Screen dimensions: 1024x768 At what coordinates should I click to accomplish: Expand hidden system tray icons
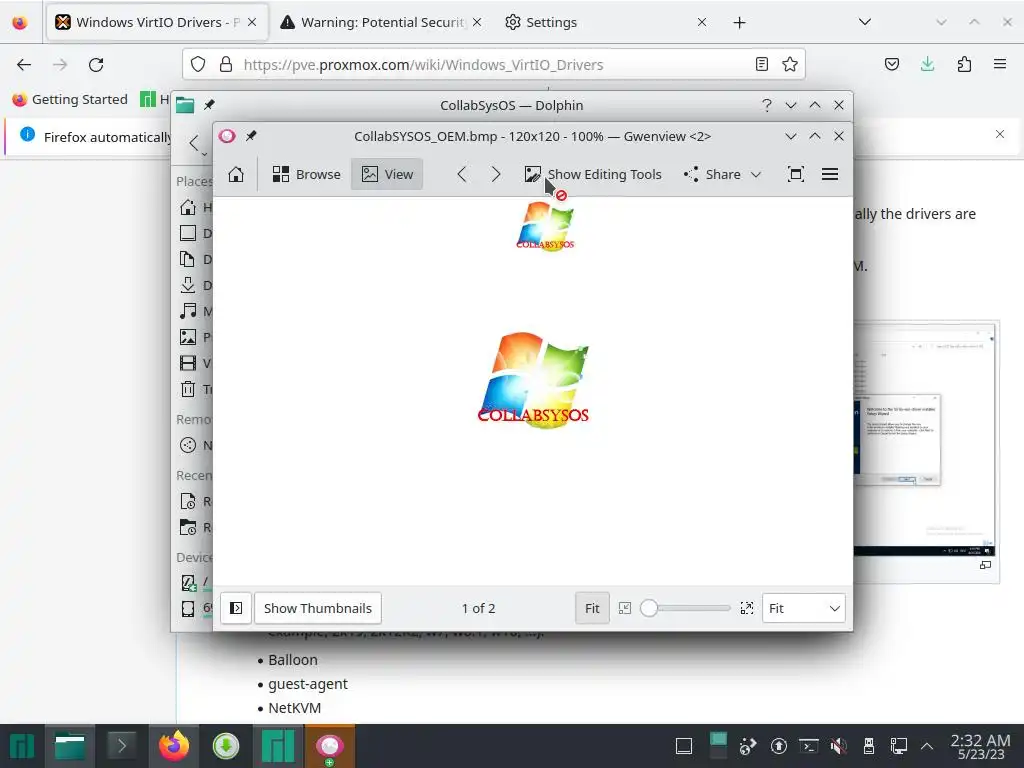pos(927,746)
